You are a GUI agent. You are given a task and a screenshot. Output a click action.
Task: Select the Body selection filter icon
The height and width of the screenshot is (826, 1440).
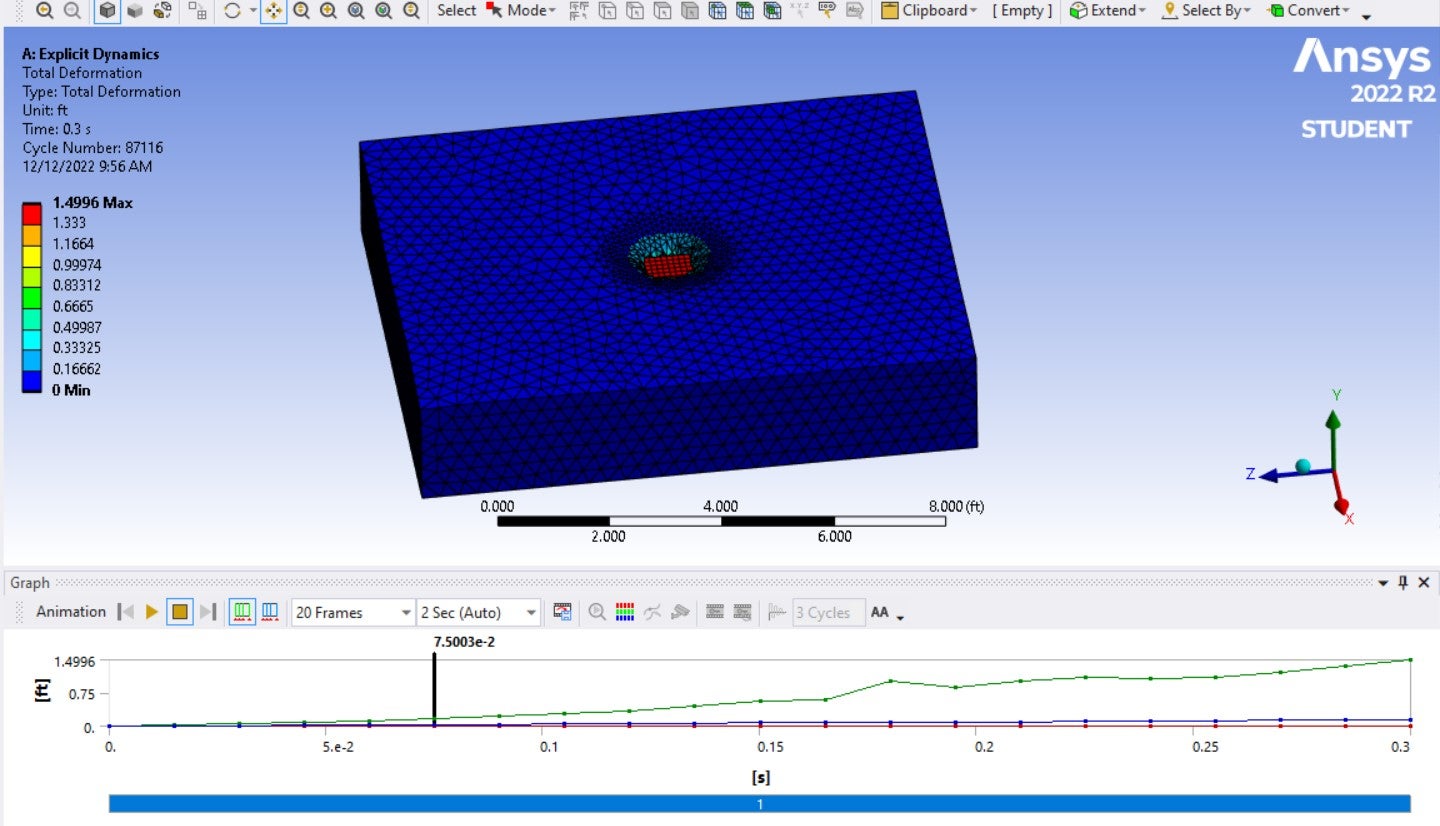tap(689, 11)
